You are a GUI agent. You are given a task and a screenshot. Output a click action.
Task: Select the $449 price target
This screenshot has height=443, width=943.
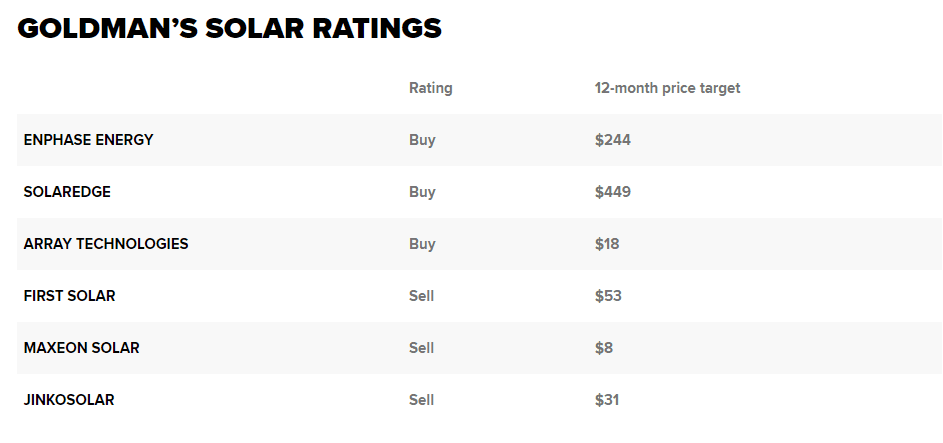[x=612, y=192]
